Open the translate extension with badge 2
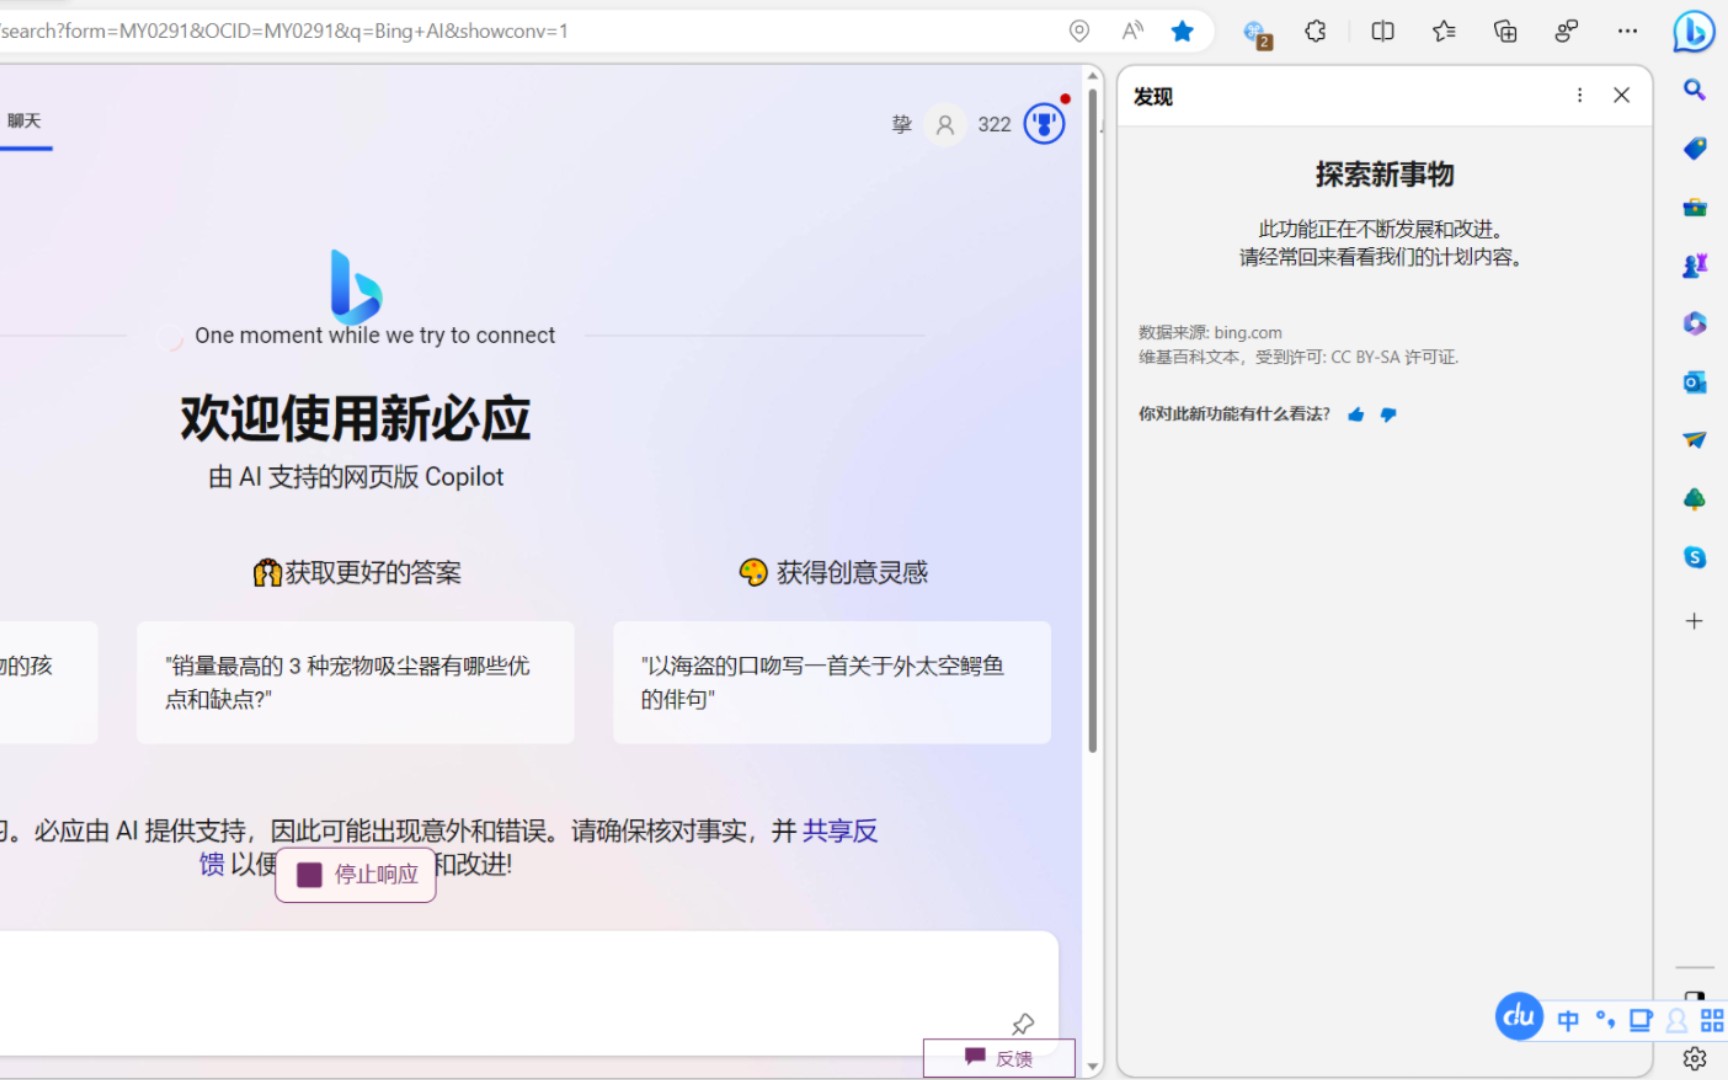The width and height of the screenshot is (1728, 1080). pyautogui.click(x=1256, y=34)
